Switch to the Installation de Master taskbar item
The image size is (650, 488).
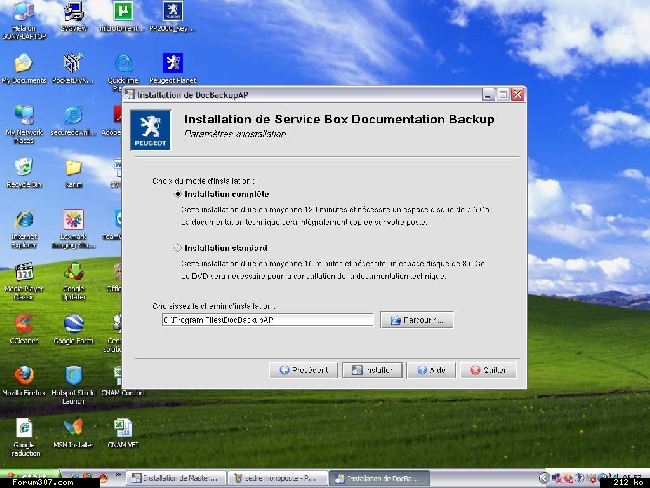click(x=176, y=478)
